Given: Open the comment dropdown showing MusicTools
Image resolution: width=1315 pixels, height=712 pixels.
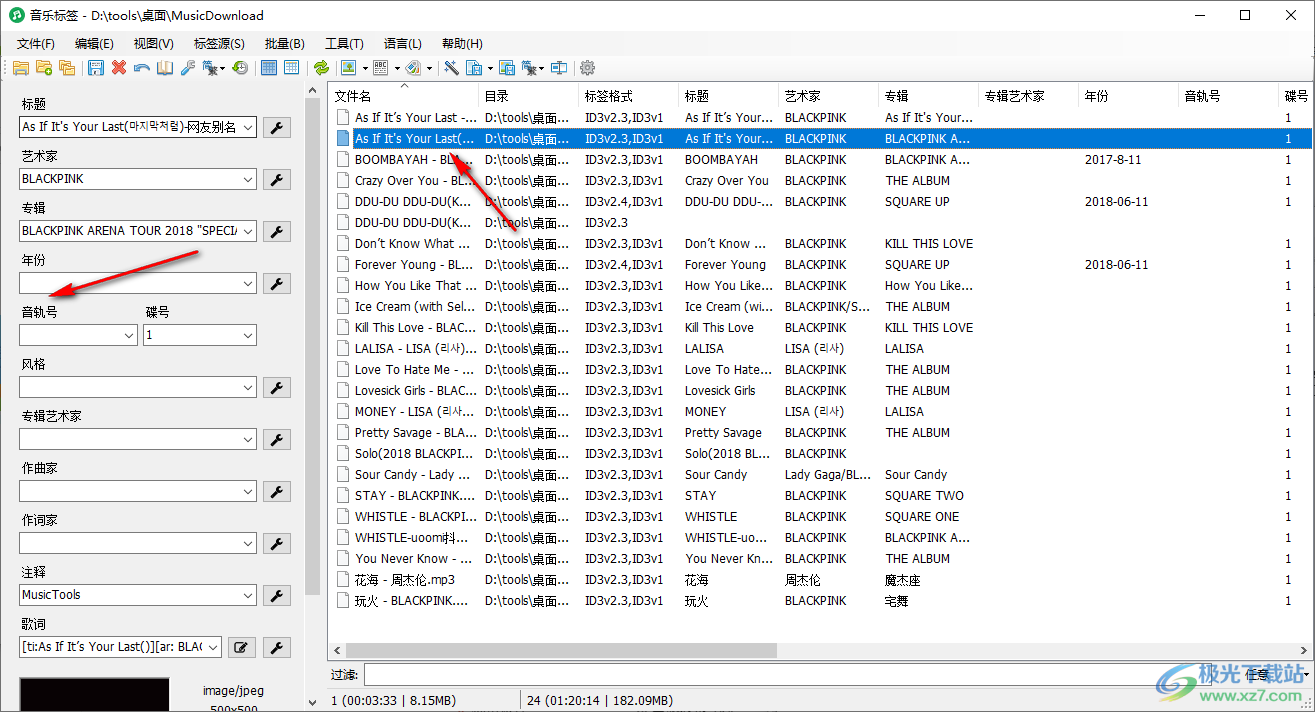Looking at the screenshot, I should tap(248, 595).
